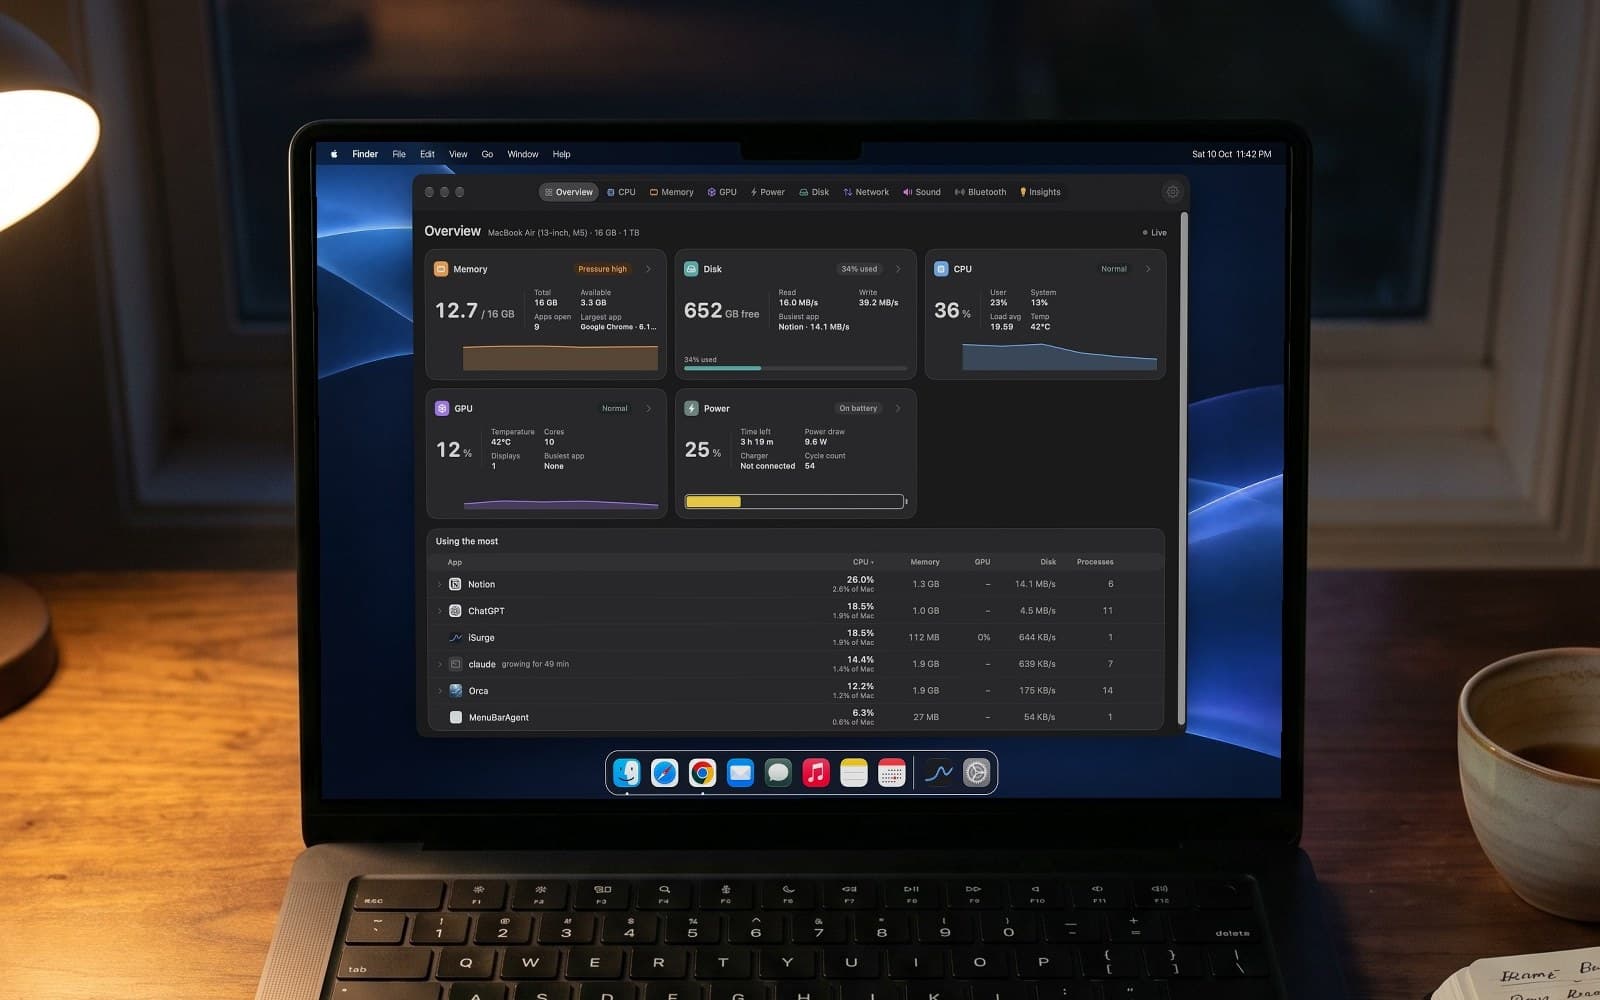Open Disk card details chevron
1600x1000 pixels.
[898, 269]
